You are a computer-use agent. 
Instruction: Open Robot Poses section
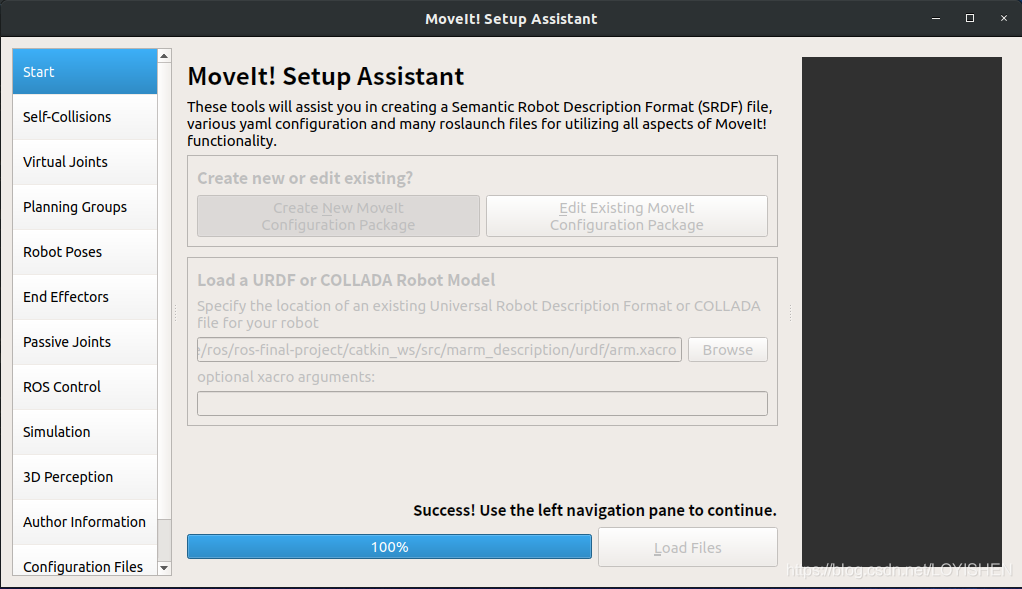pos(85,252)
